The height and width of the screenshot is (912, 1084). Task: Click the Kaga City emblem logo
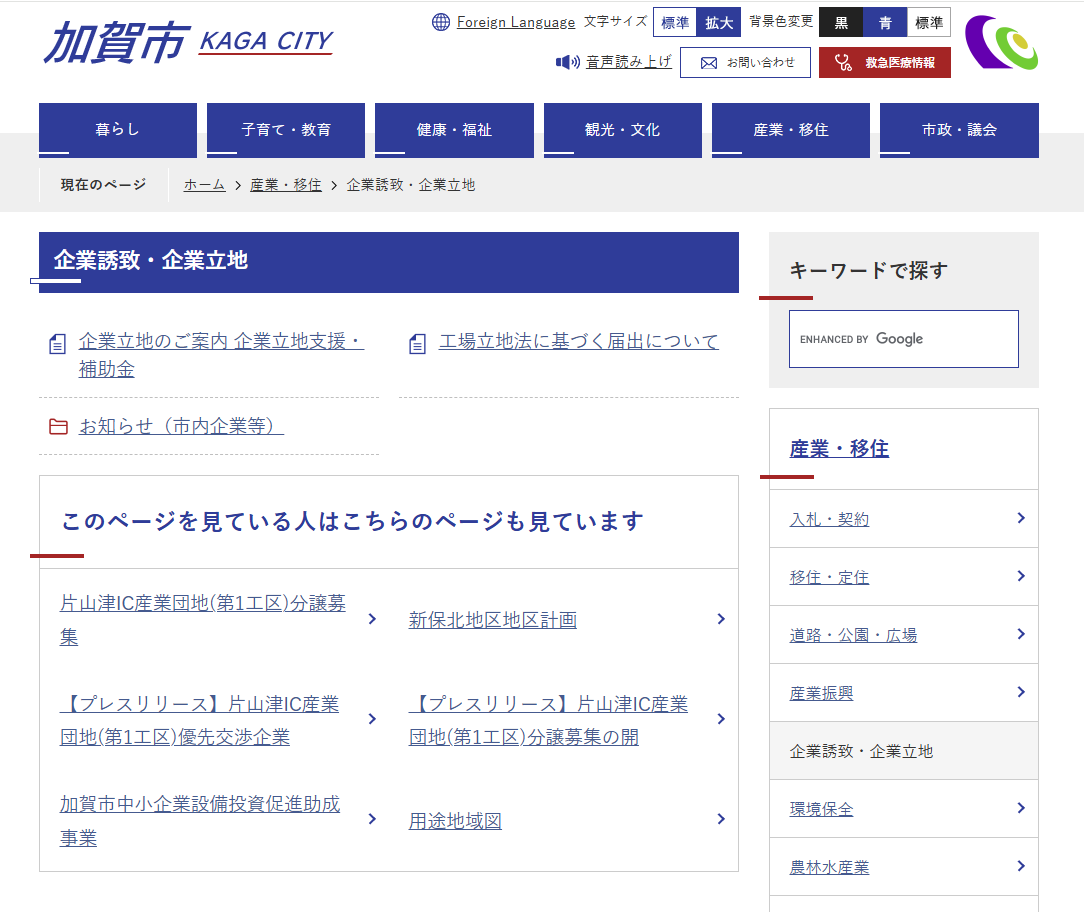pos(1001,43)
